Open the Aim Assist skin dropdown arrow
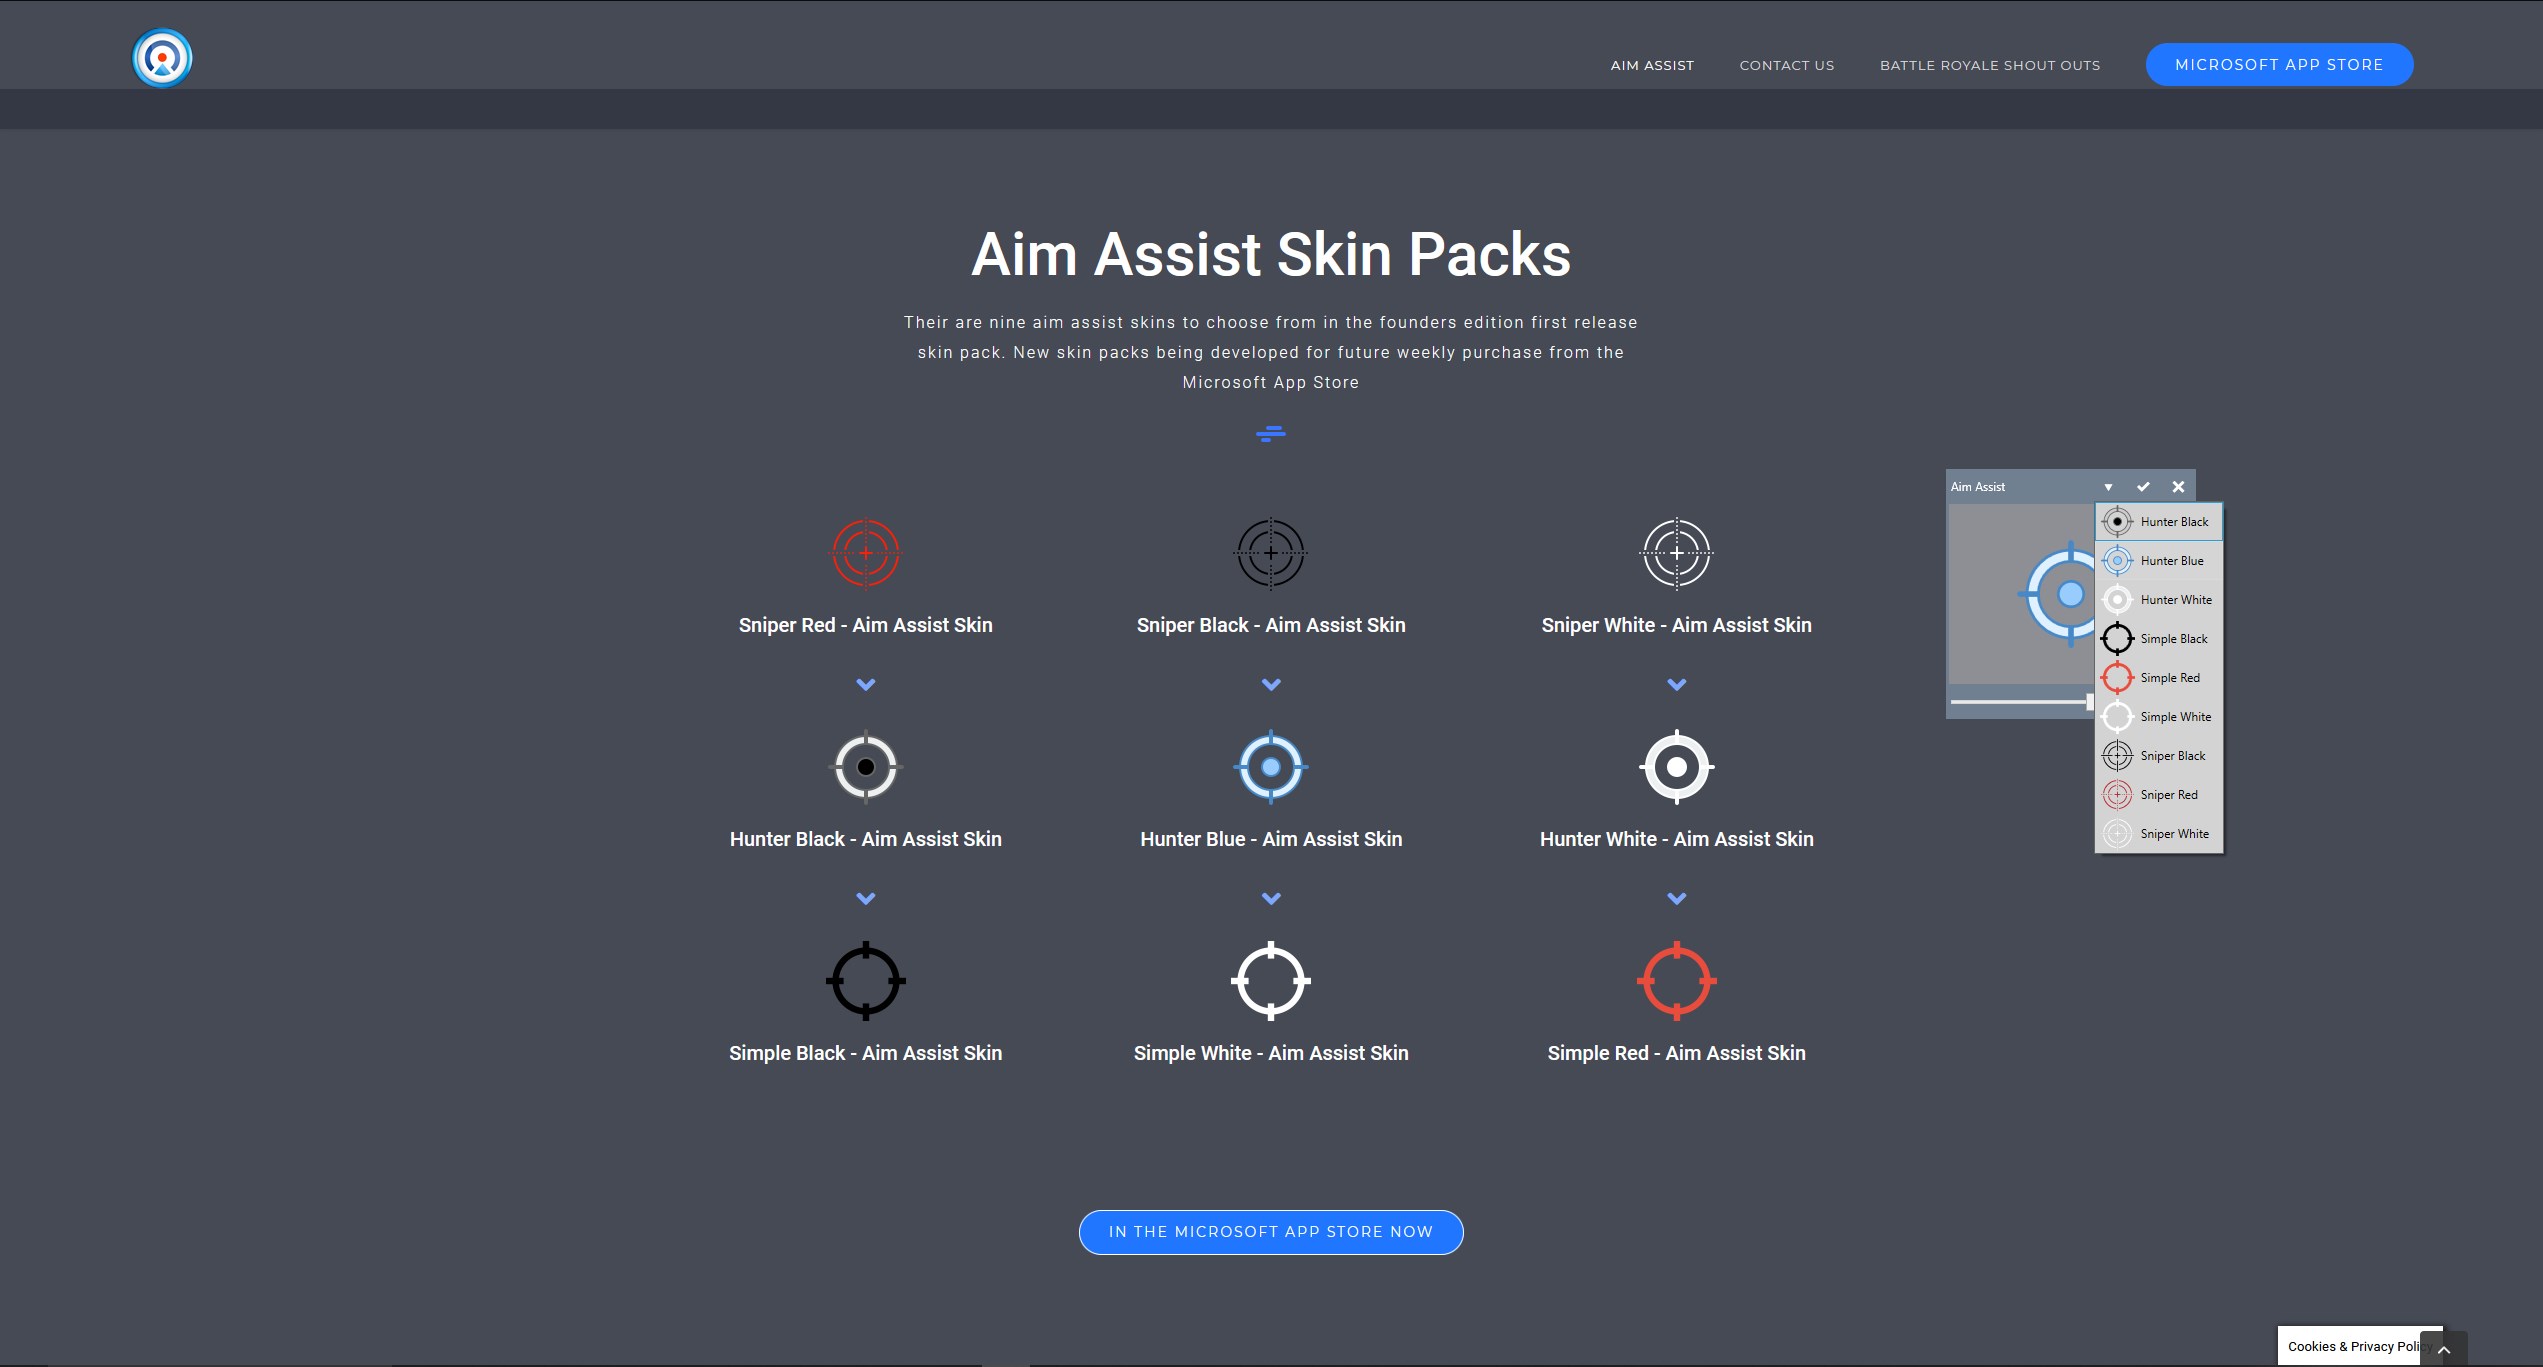 [2108, 487]
